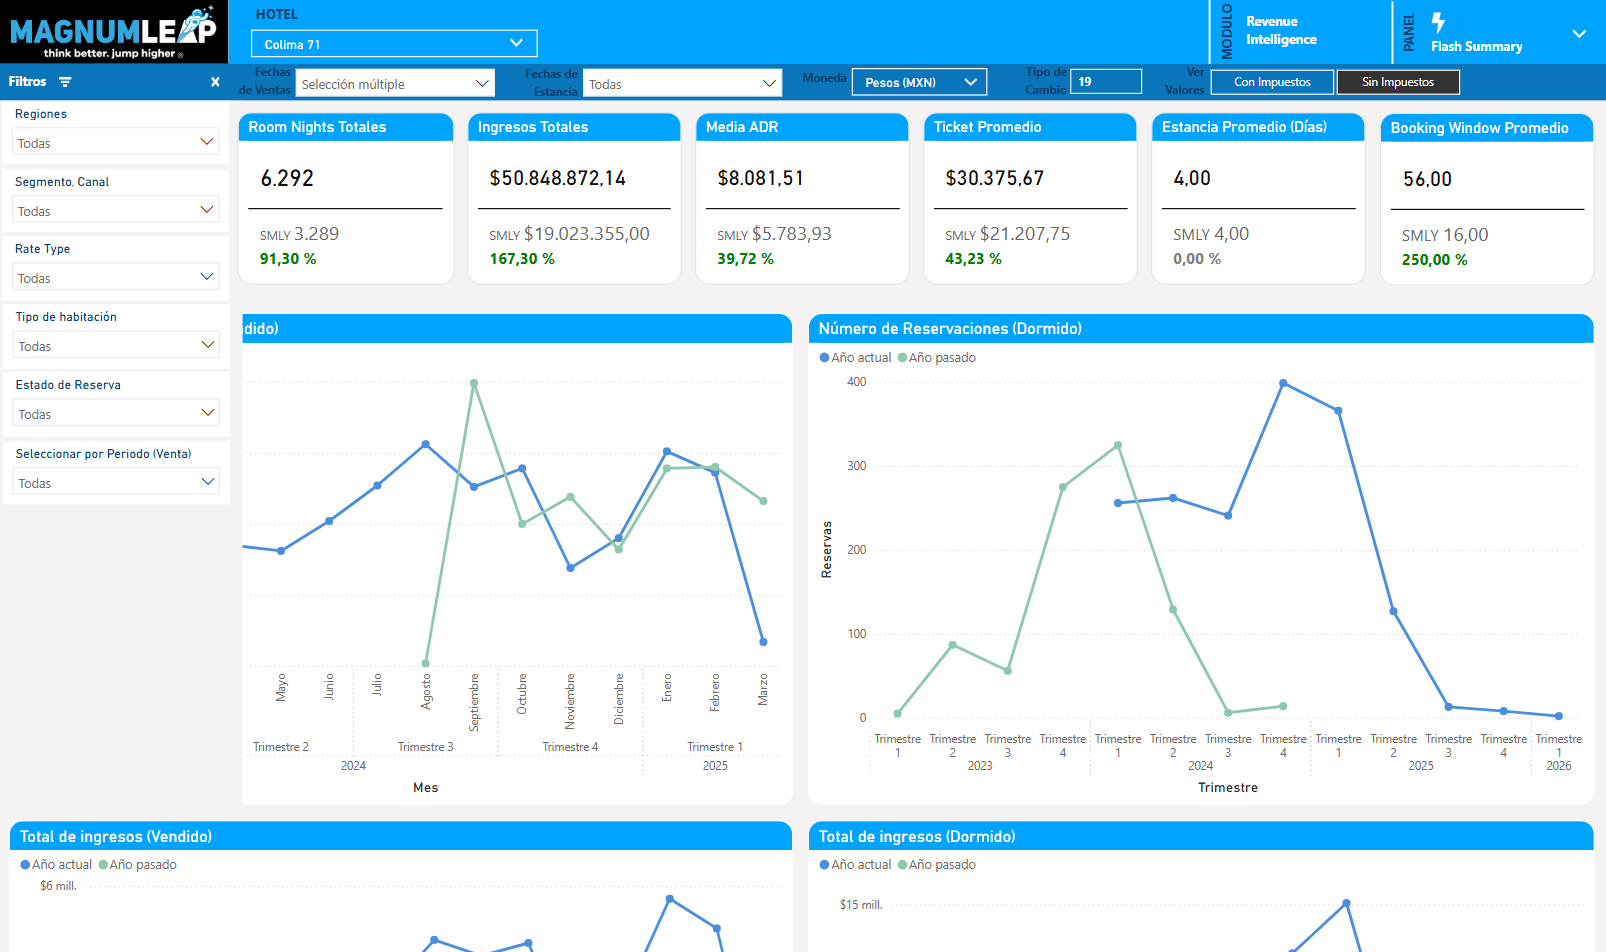This screenshot has width=1606, height=952.
Task: Click the Número de Reservaciones (Dormido) chart title
Action: coord(950,328)
